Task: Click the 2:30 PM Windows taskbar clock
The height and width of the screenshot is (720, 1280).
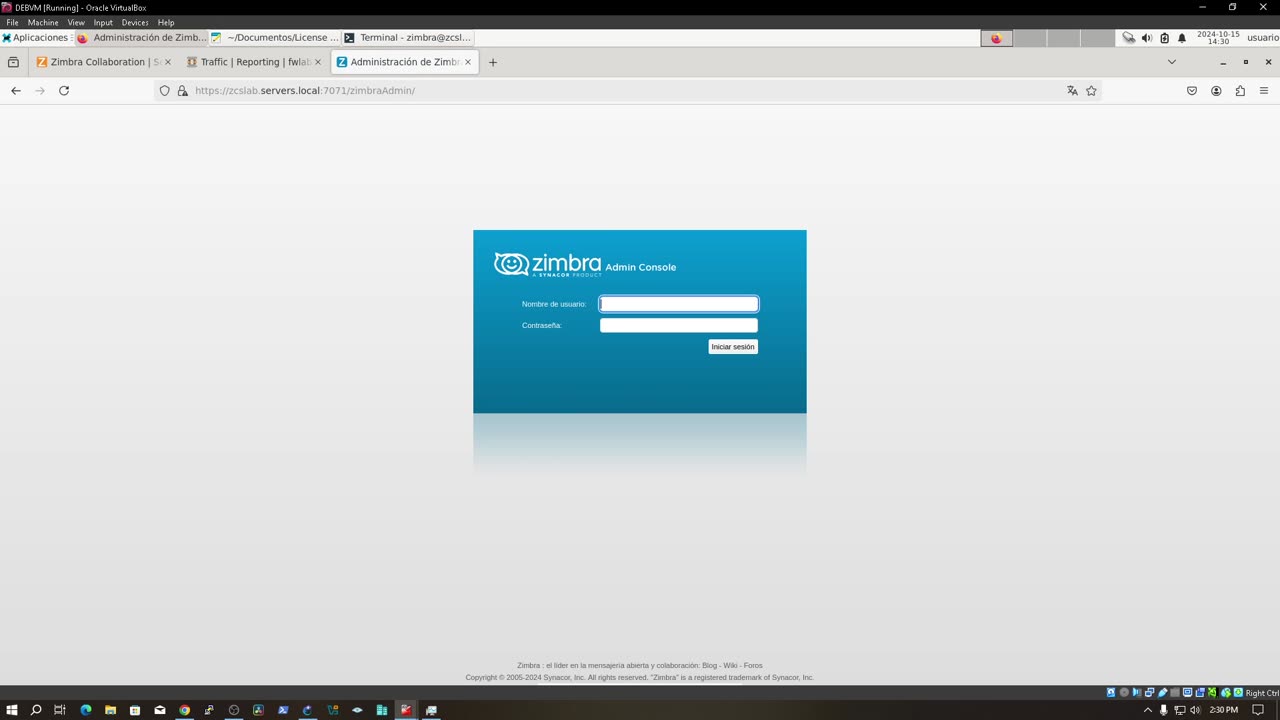Action: 1224,710
